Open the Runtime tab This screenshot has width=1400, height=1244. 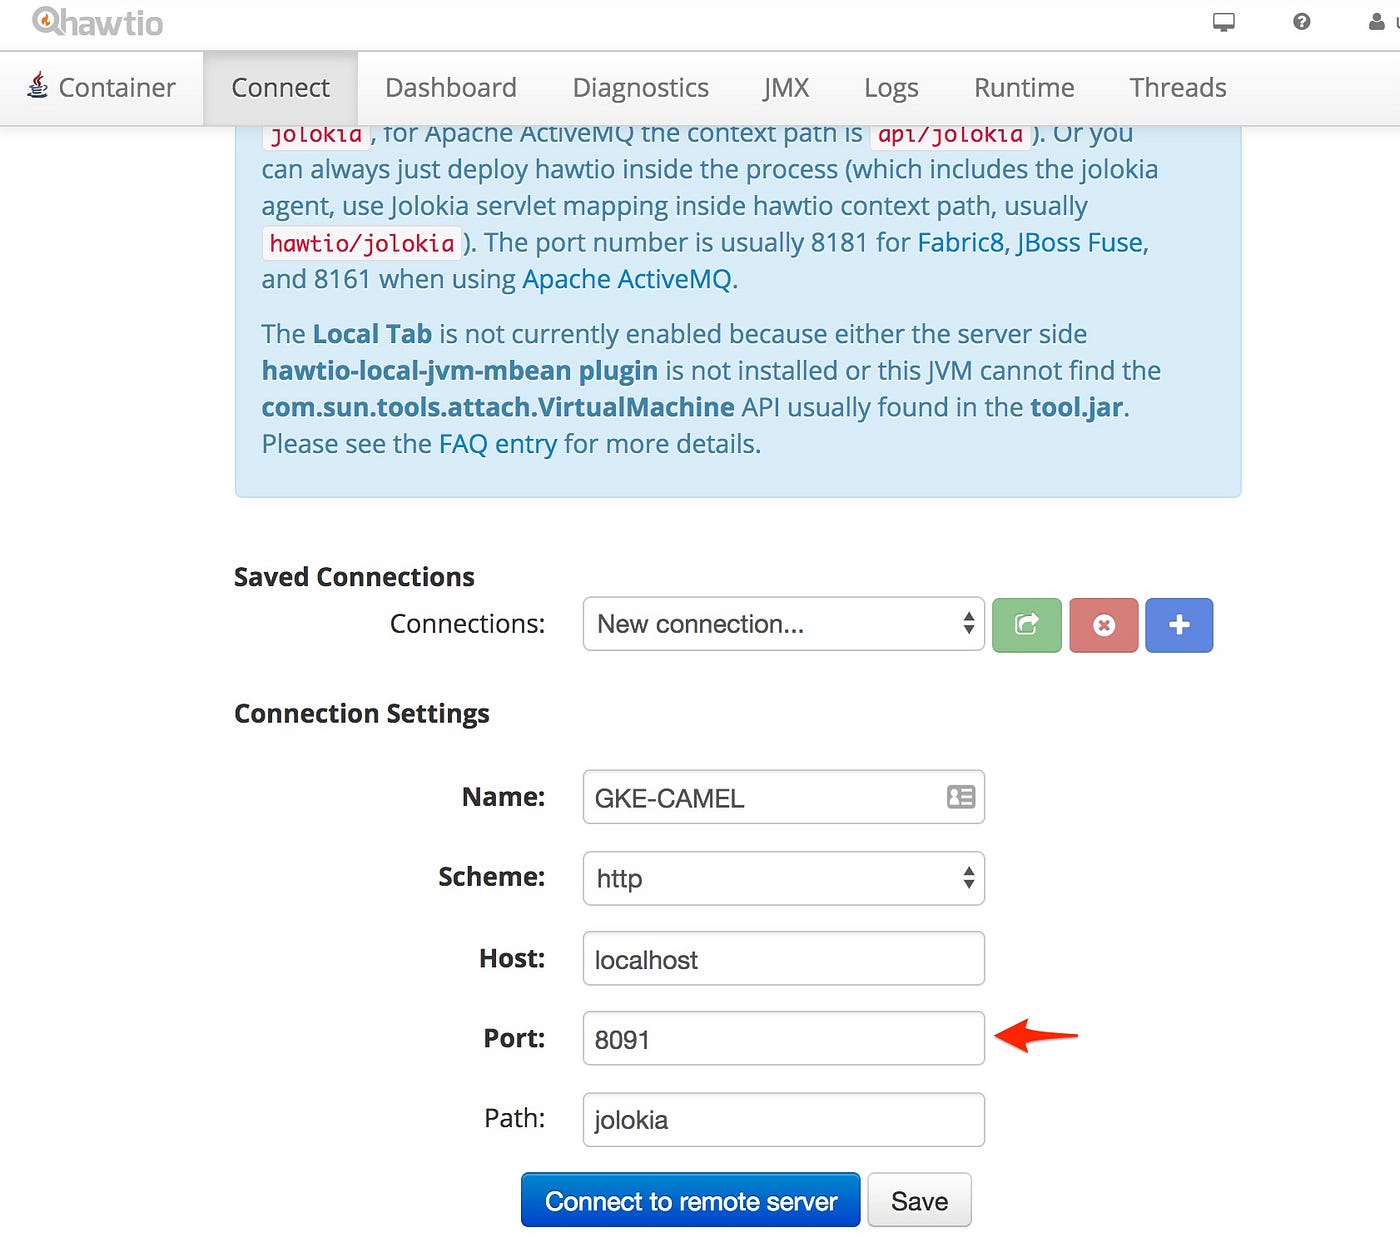pos(1024,88)
